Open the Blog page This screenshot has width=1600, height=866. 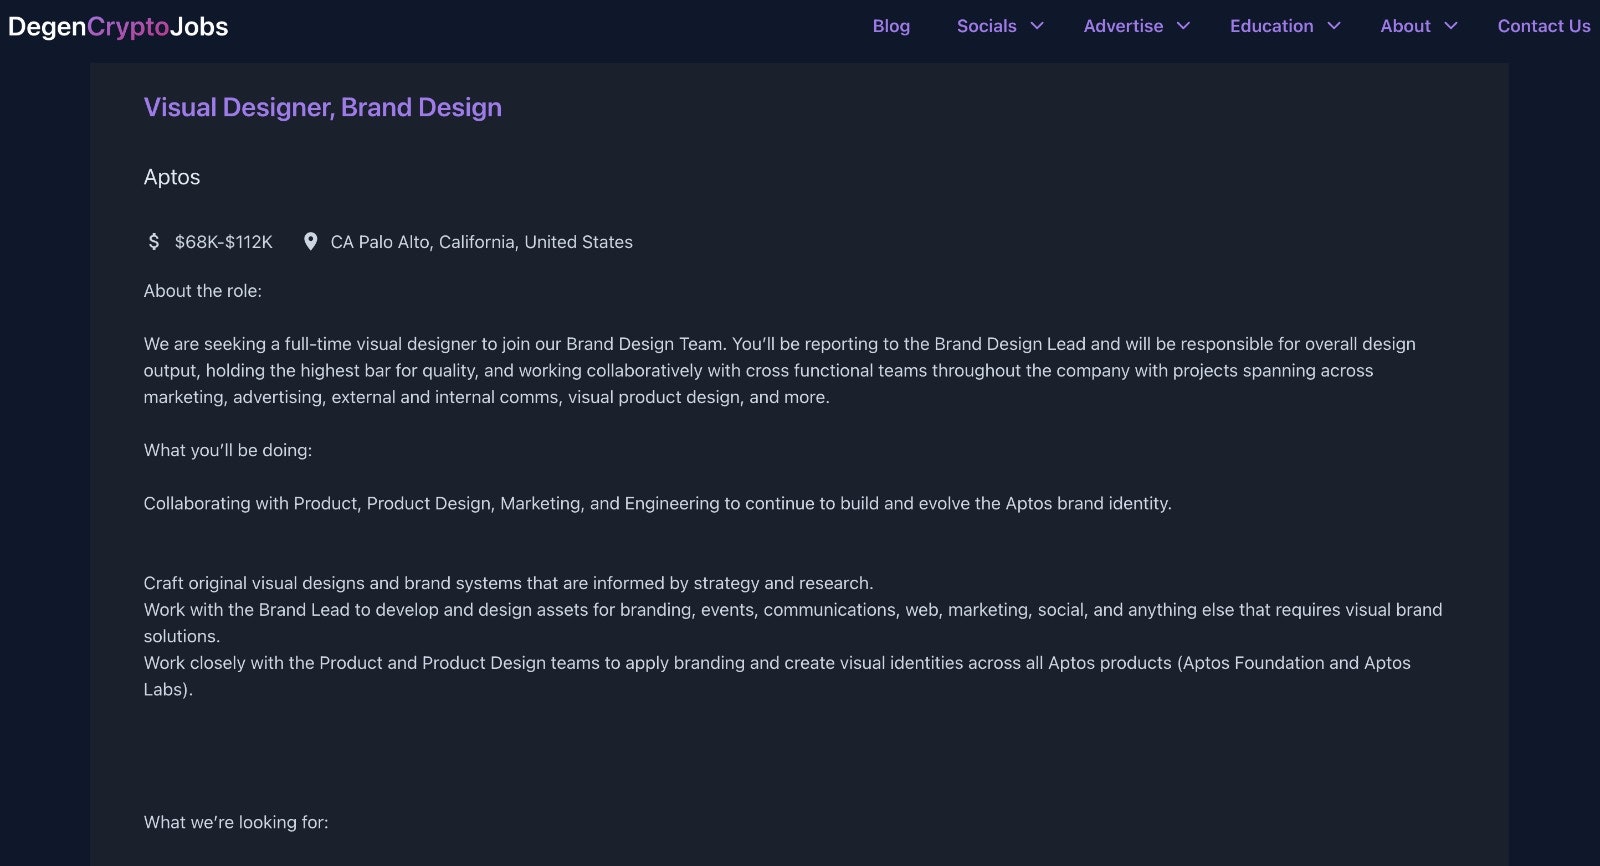pyautogui.click(x=891, y=26)
